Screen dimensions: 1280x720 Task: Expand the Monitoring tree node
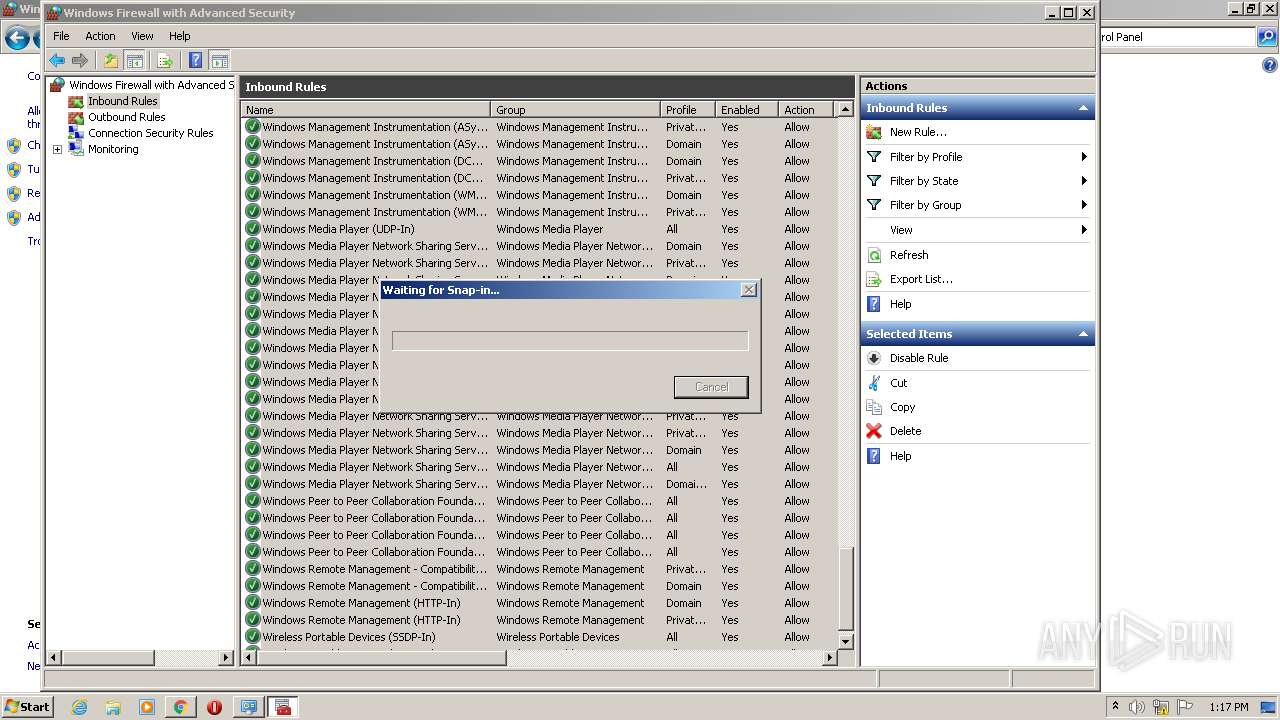coord(57,149)
